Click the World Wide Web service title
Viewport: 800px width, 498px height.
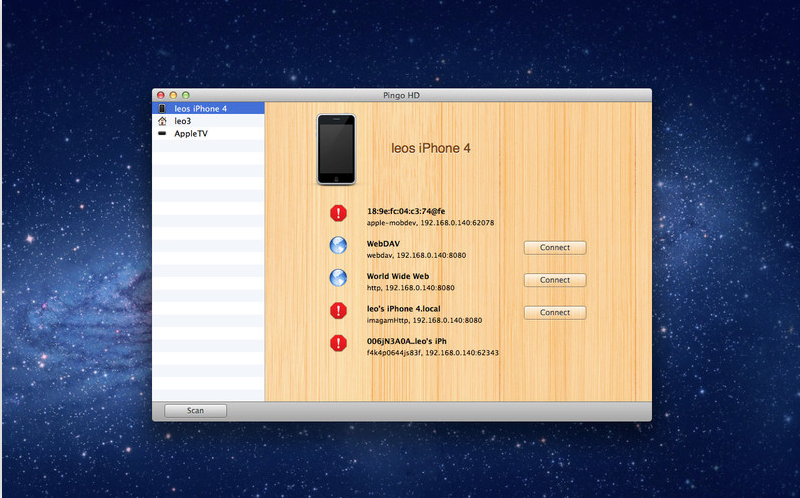tap(398, 276)
